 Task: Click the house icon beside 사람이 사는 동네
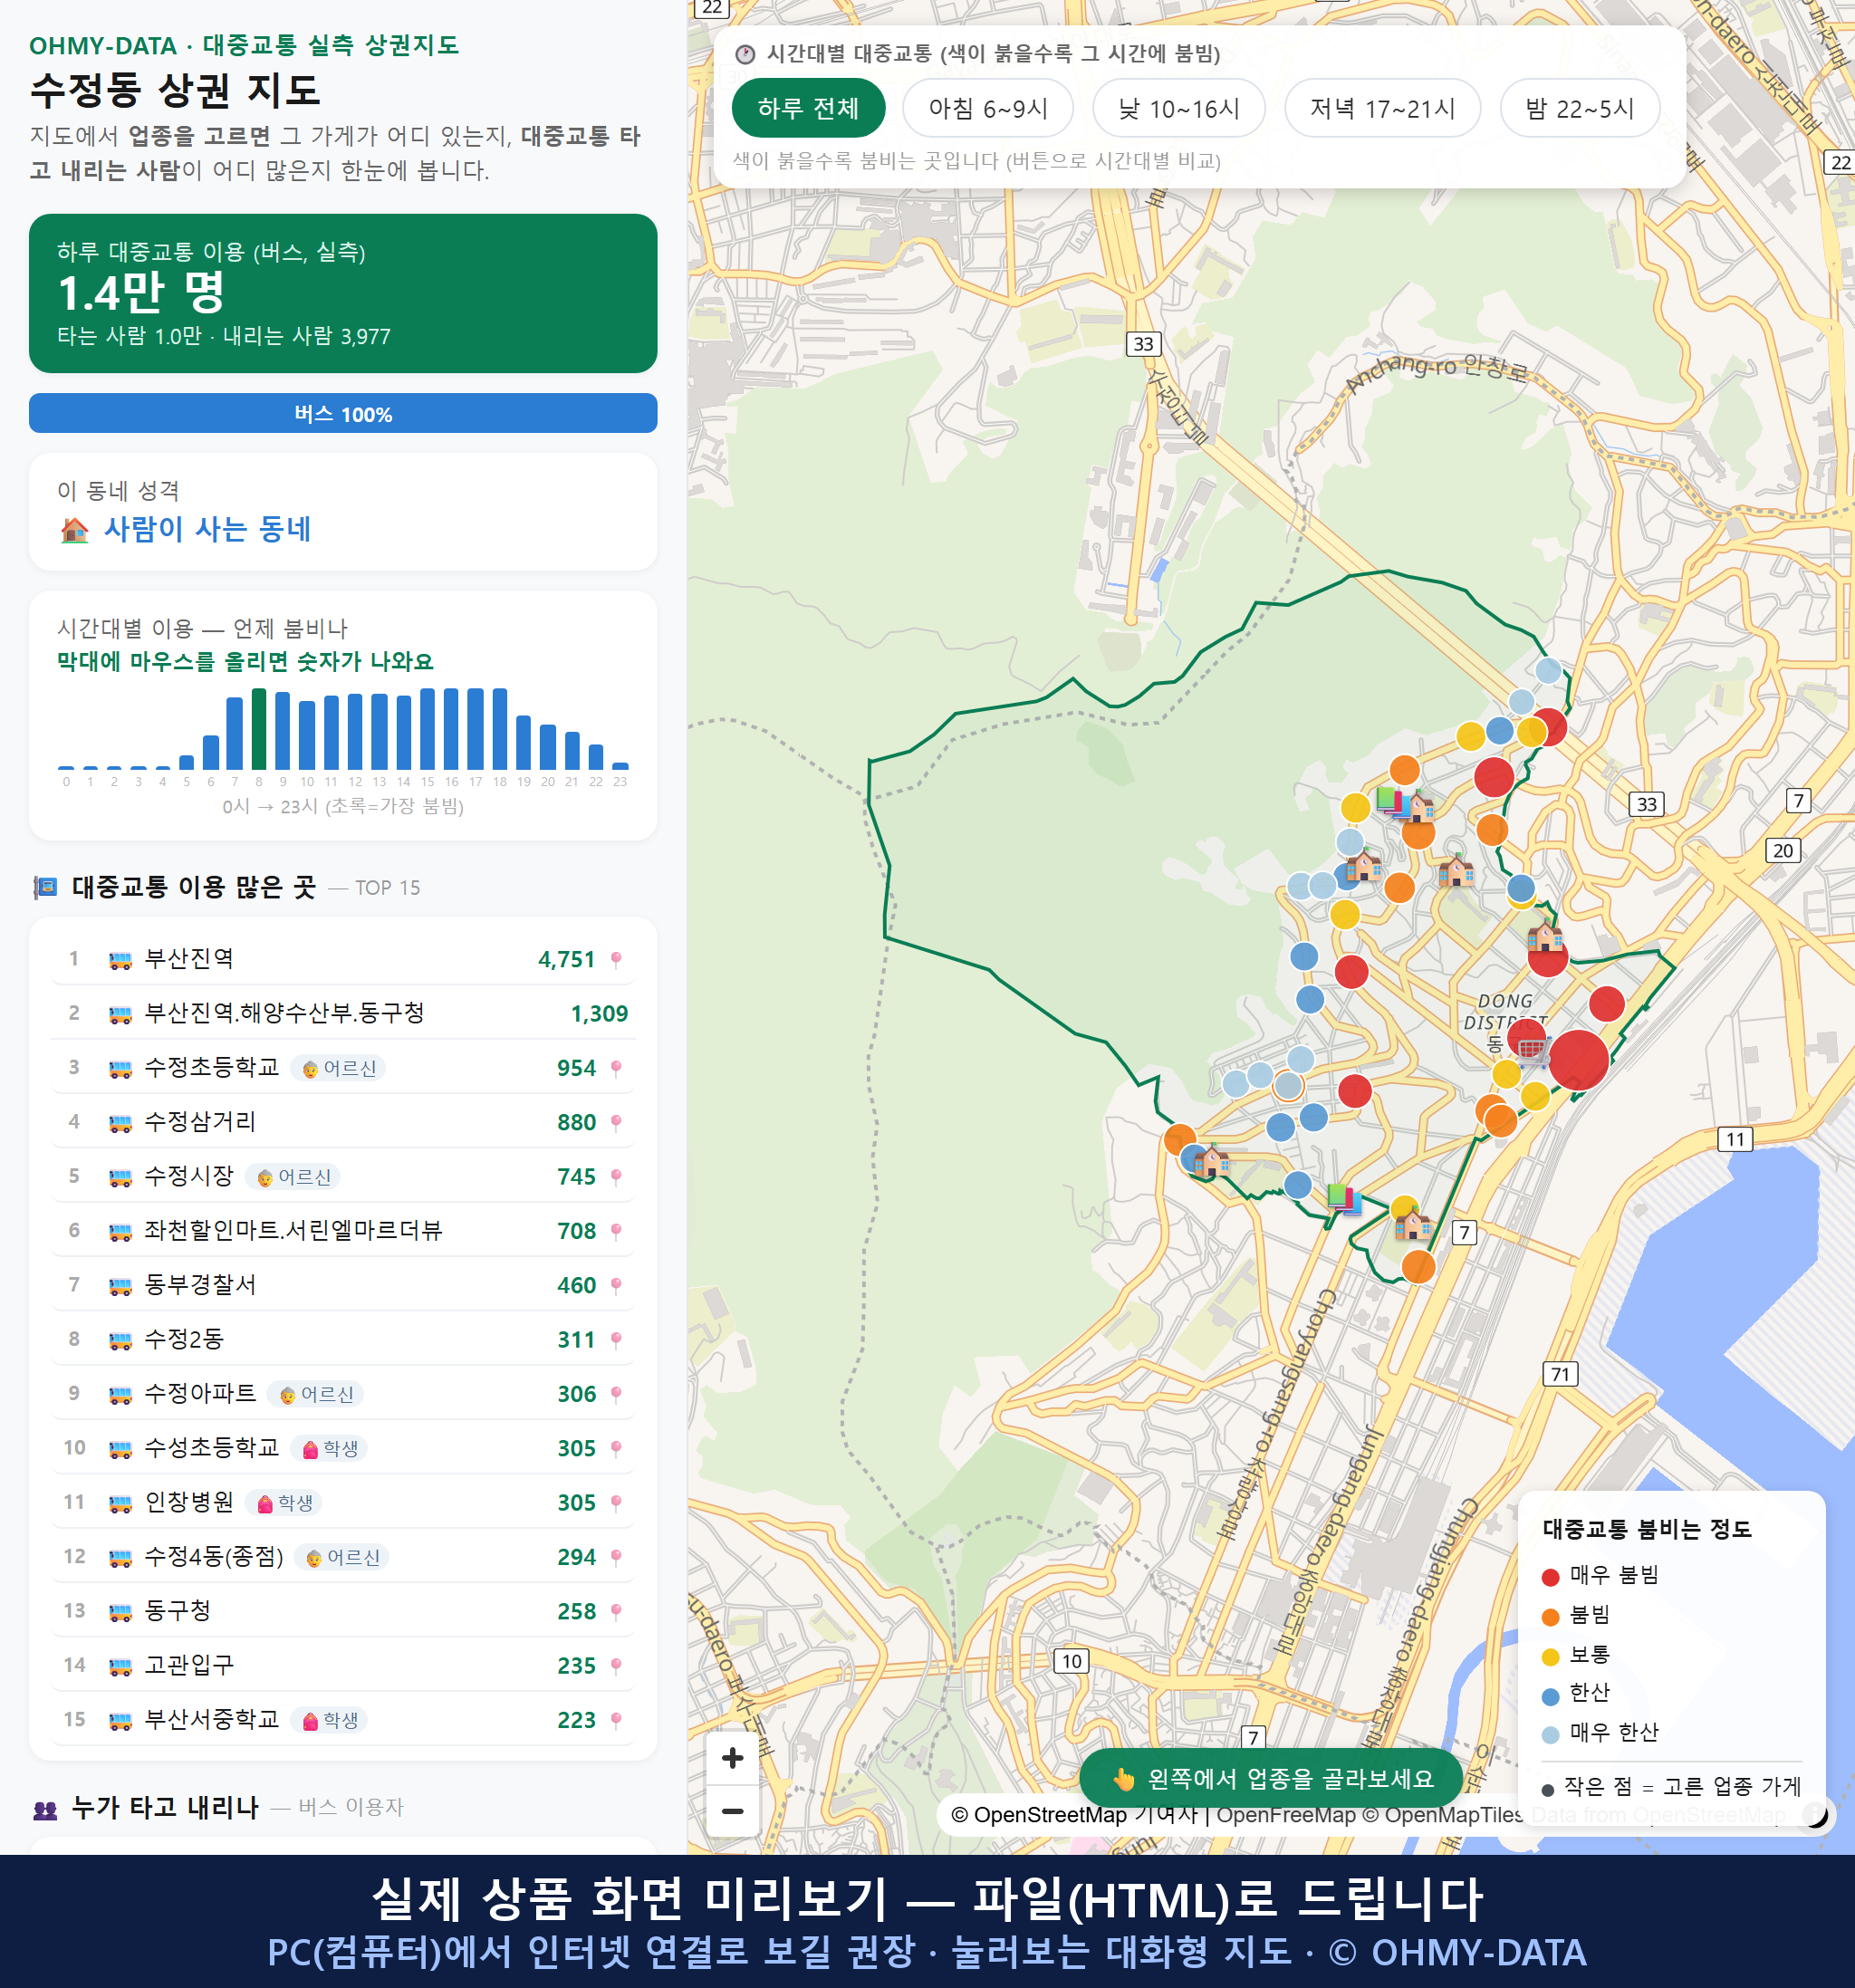coord(75,530)
